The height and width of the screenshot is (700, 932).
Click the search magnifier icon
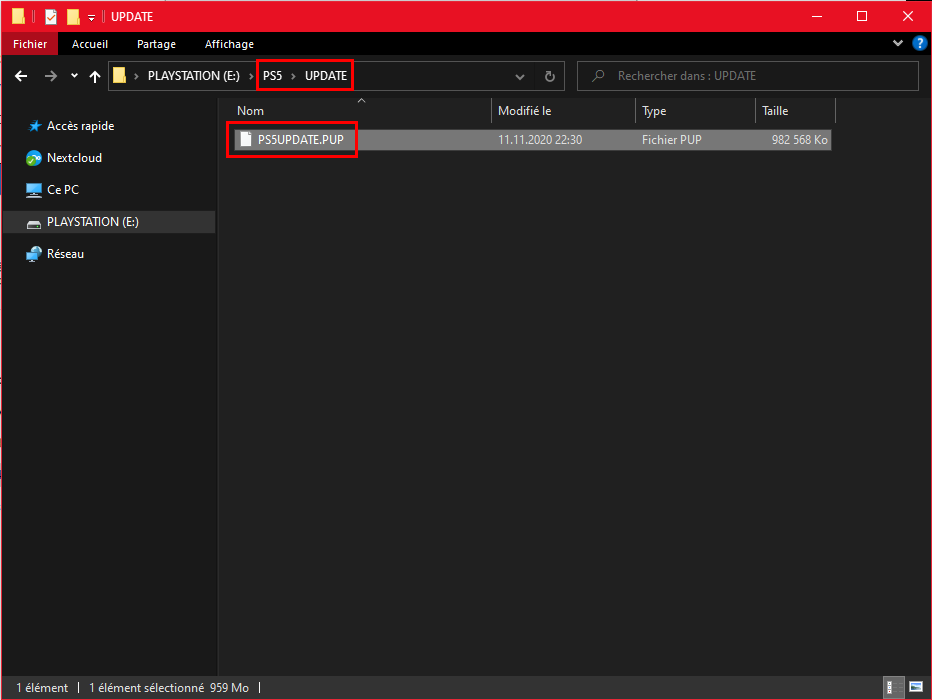click(598, 76)
